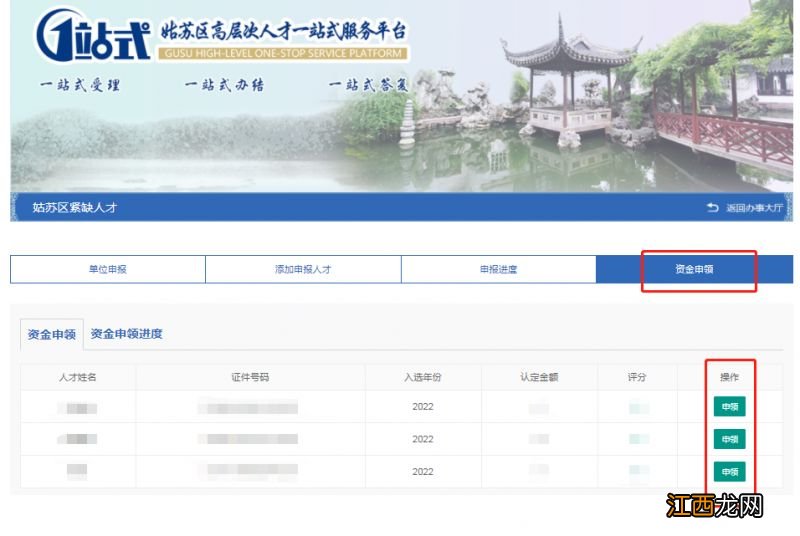This screenshot has width=800, height=536.
Task: Open the 单位申报 tab
Action: 108,269
